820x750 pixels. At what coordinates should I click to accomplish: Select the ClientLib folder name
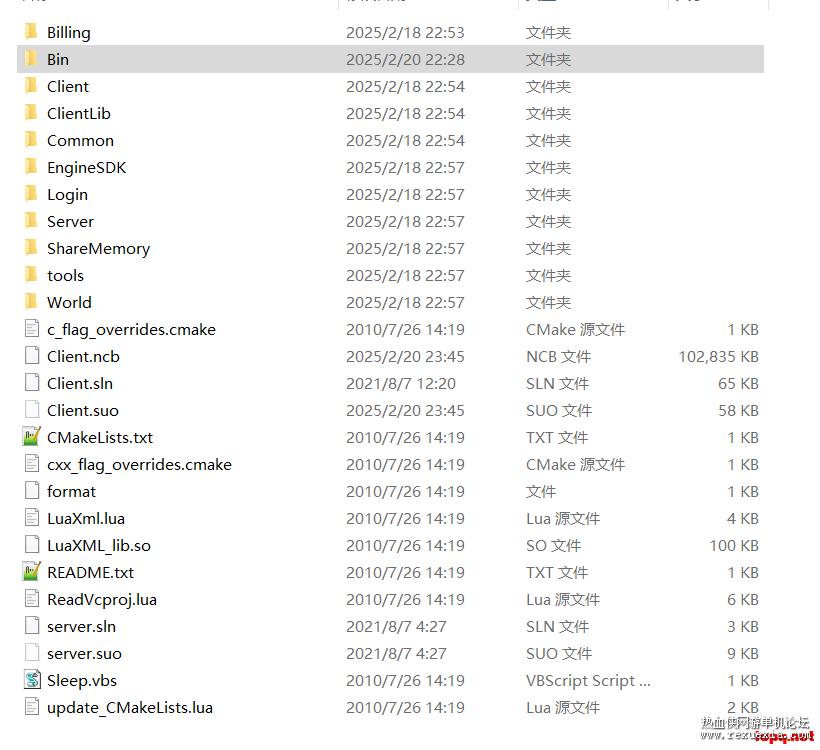[x=79, y=113]
